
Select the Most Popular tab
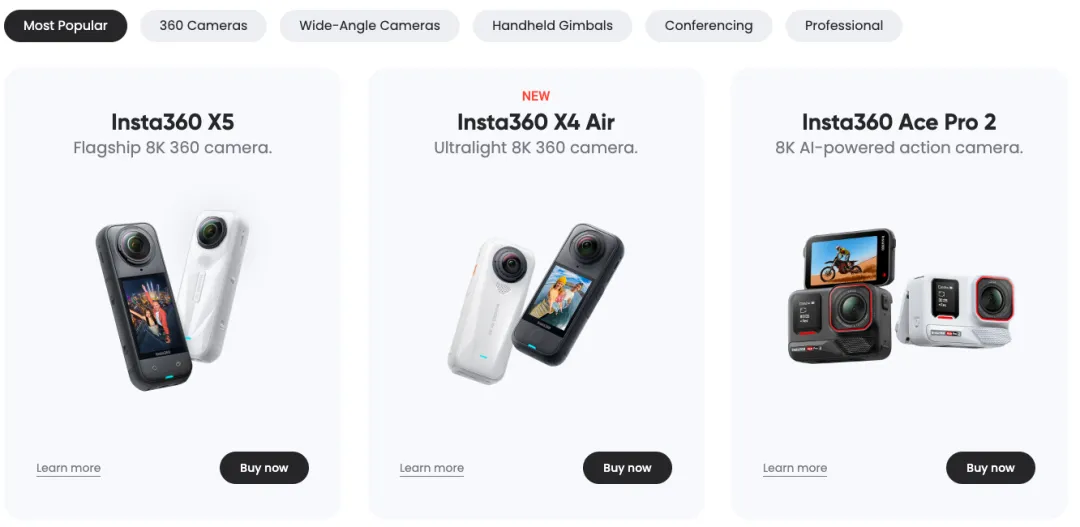pyautogui.click(x=65, y=25)
